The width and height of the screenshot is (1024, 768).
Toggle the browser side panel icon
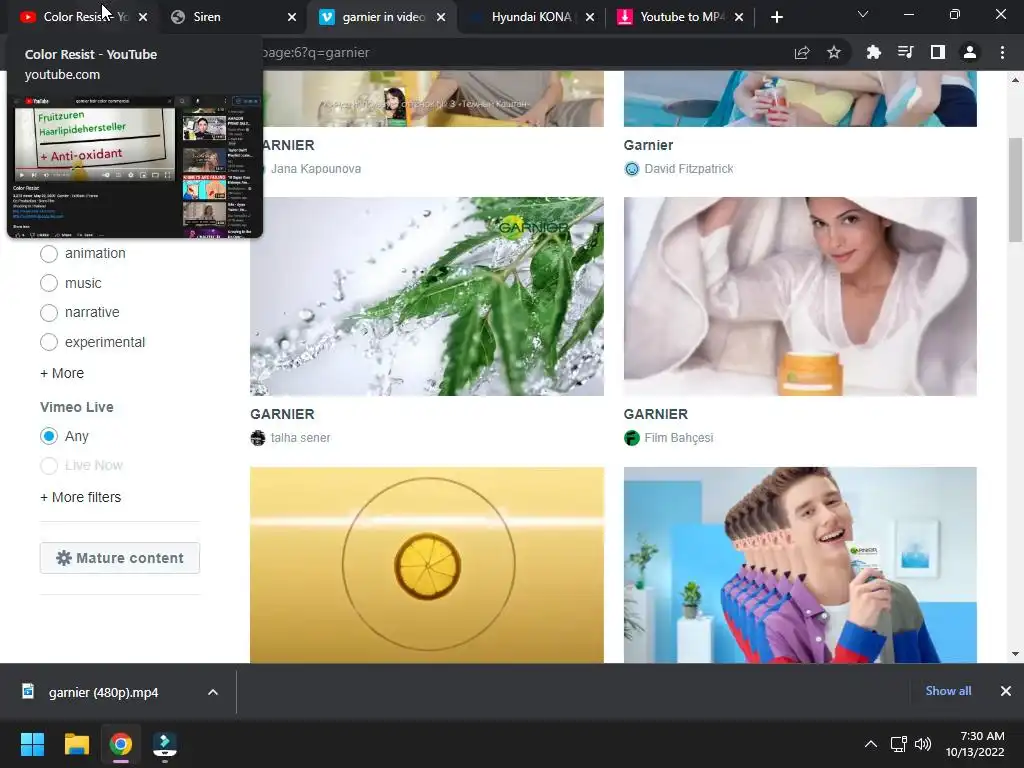[x=938, y=52]
